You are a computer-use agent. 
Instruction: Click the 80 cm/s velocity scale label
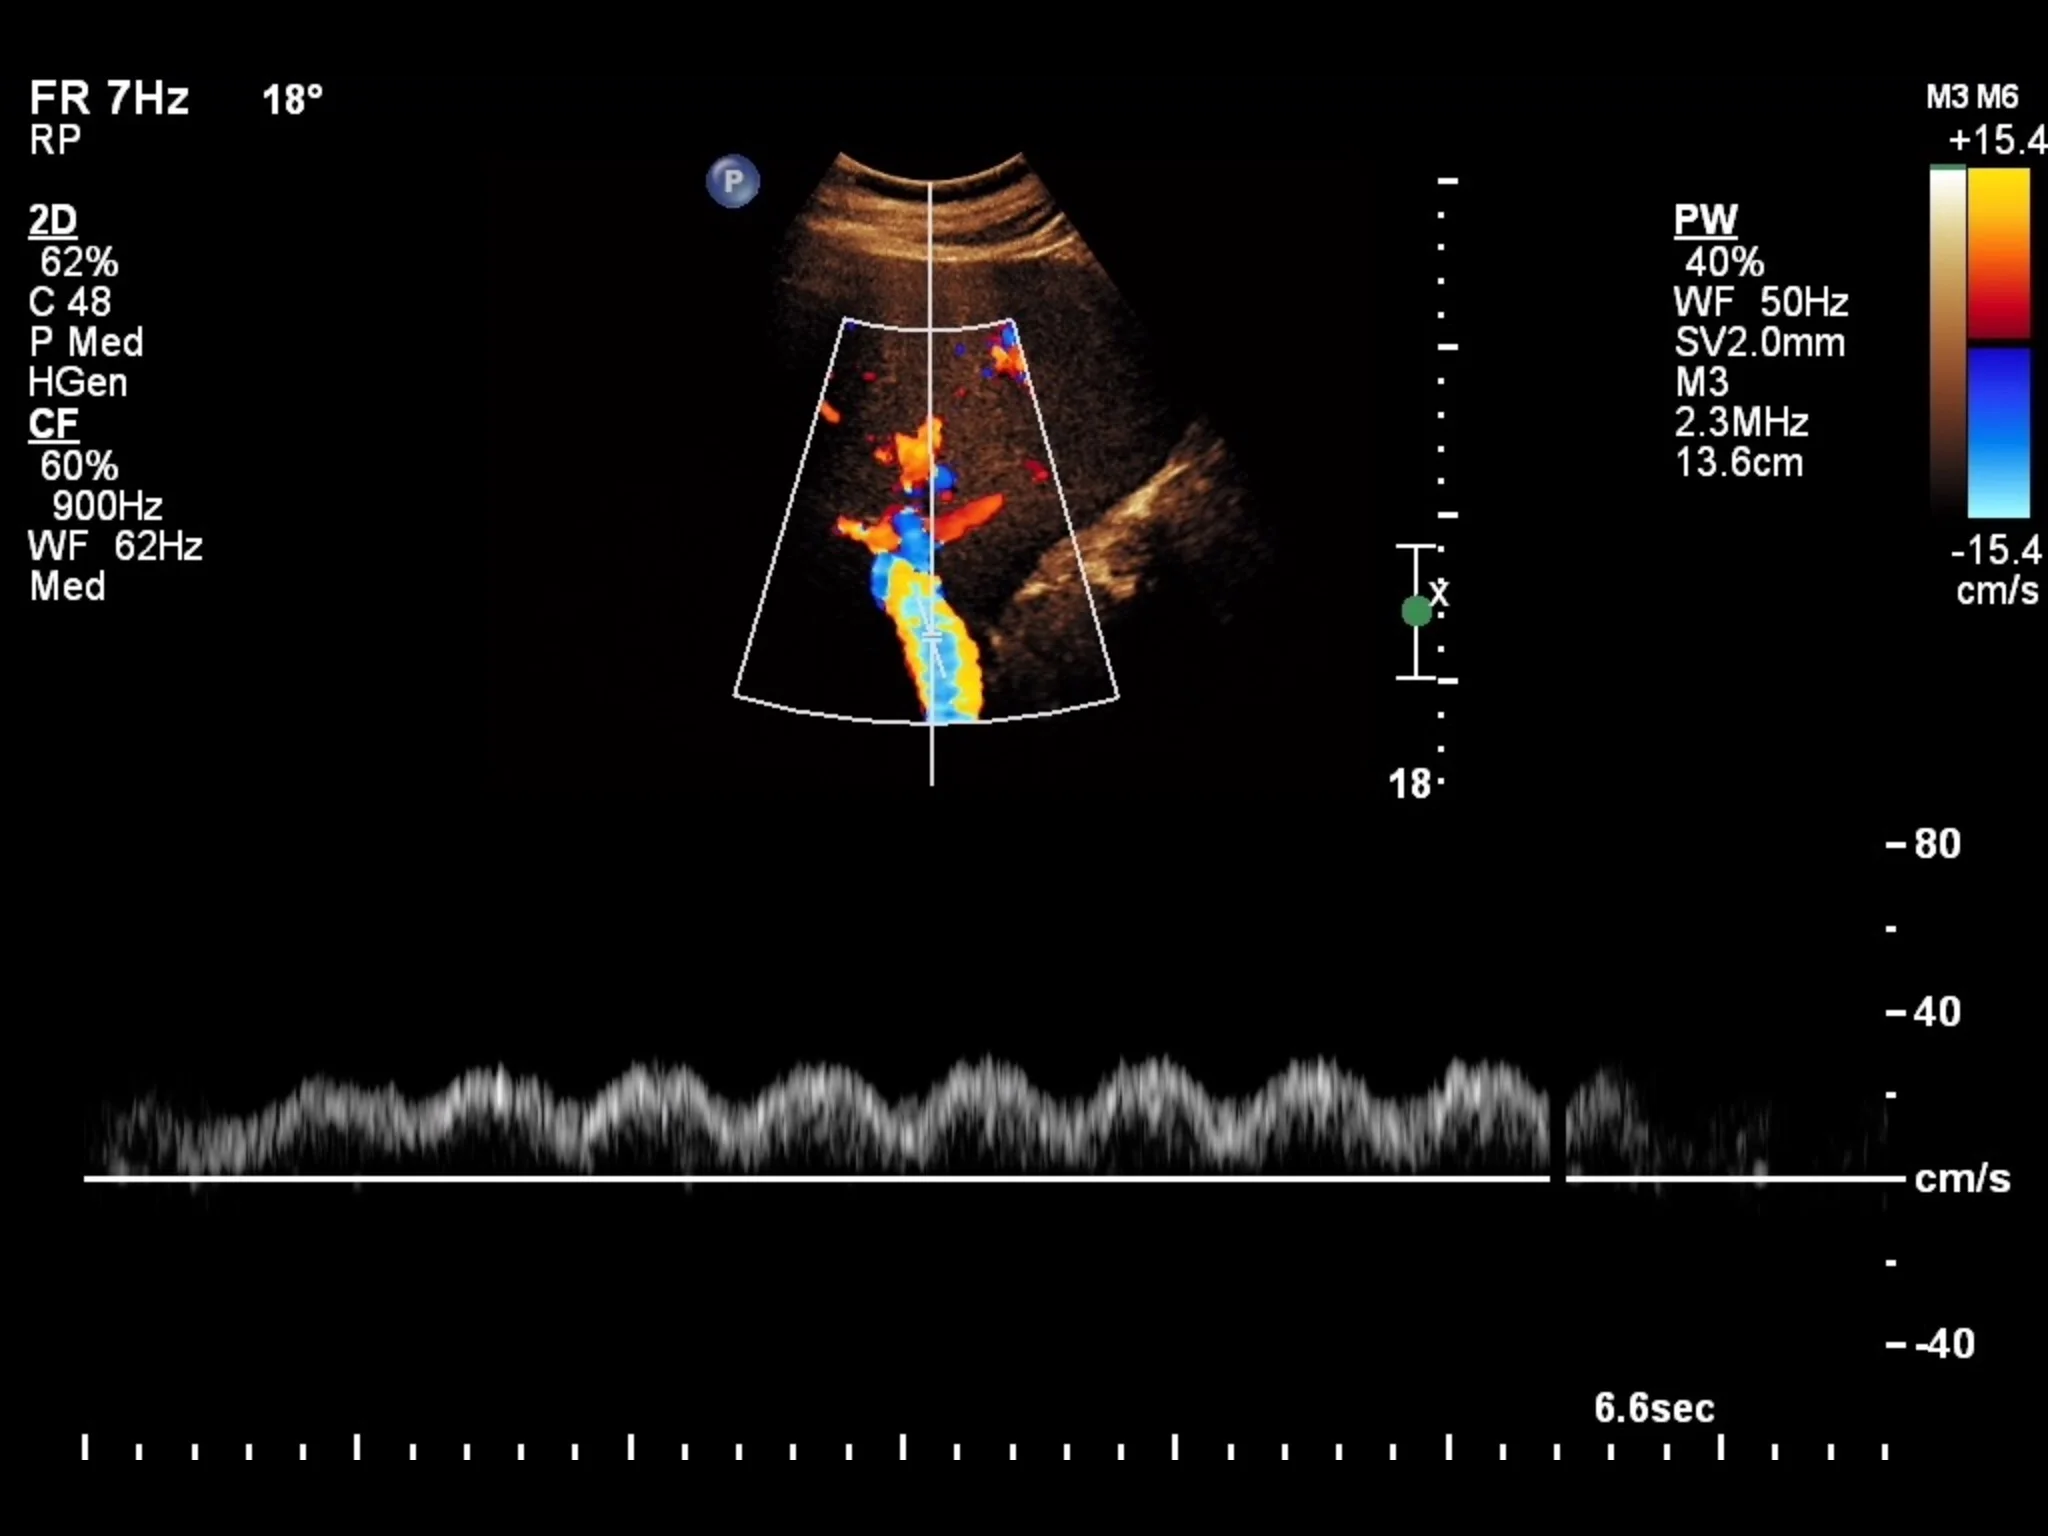click(1936, 844)
